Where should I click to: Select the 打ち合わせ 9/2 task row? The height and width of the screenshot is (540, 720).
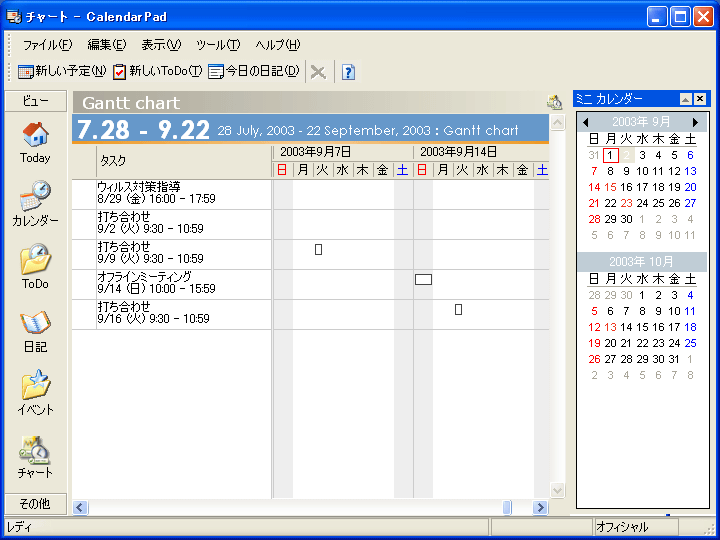coord(172,225)
